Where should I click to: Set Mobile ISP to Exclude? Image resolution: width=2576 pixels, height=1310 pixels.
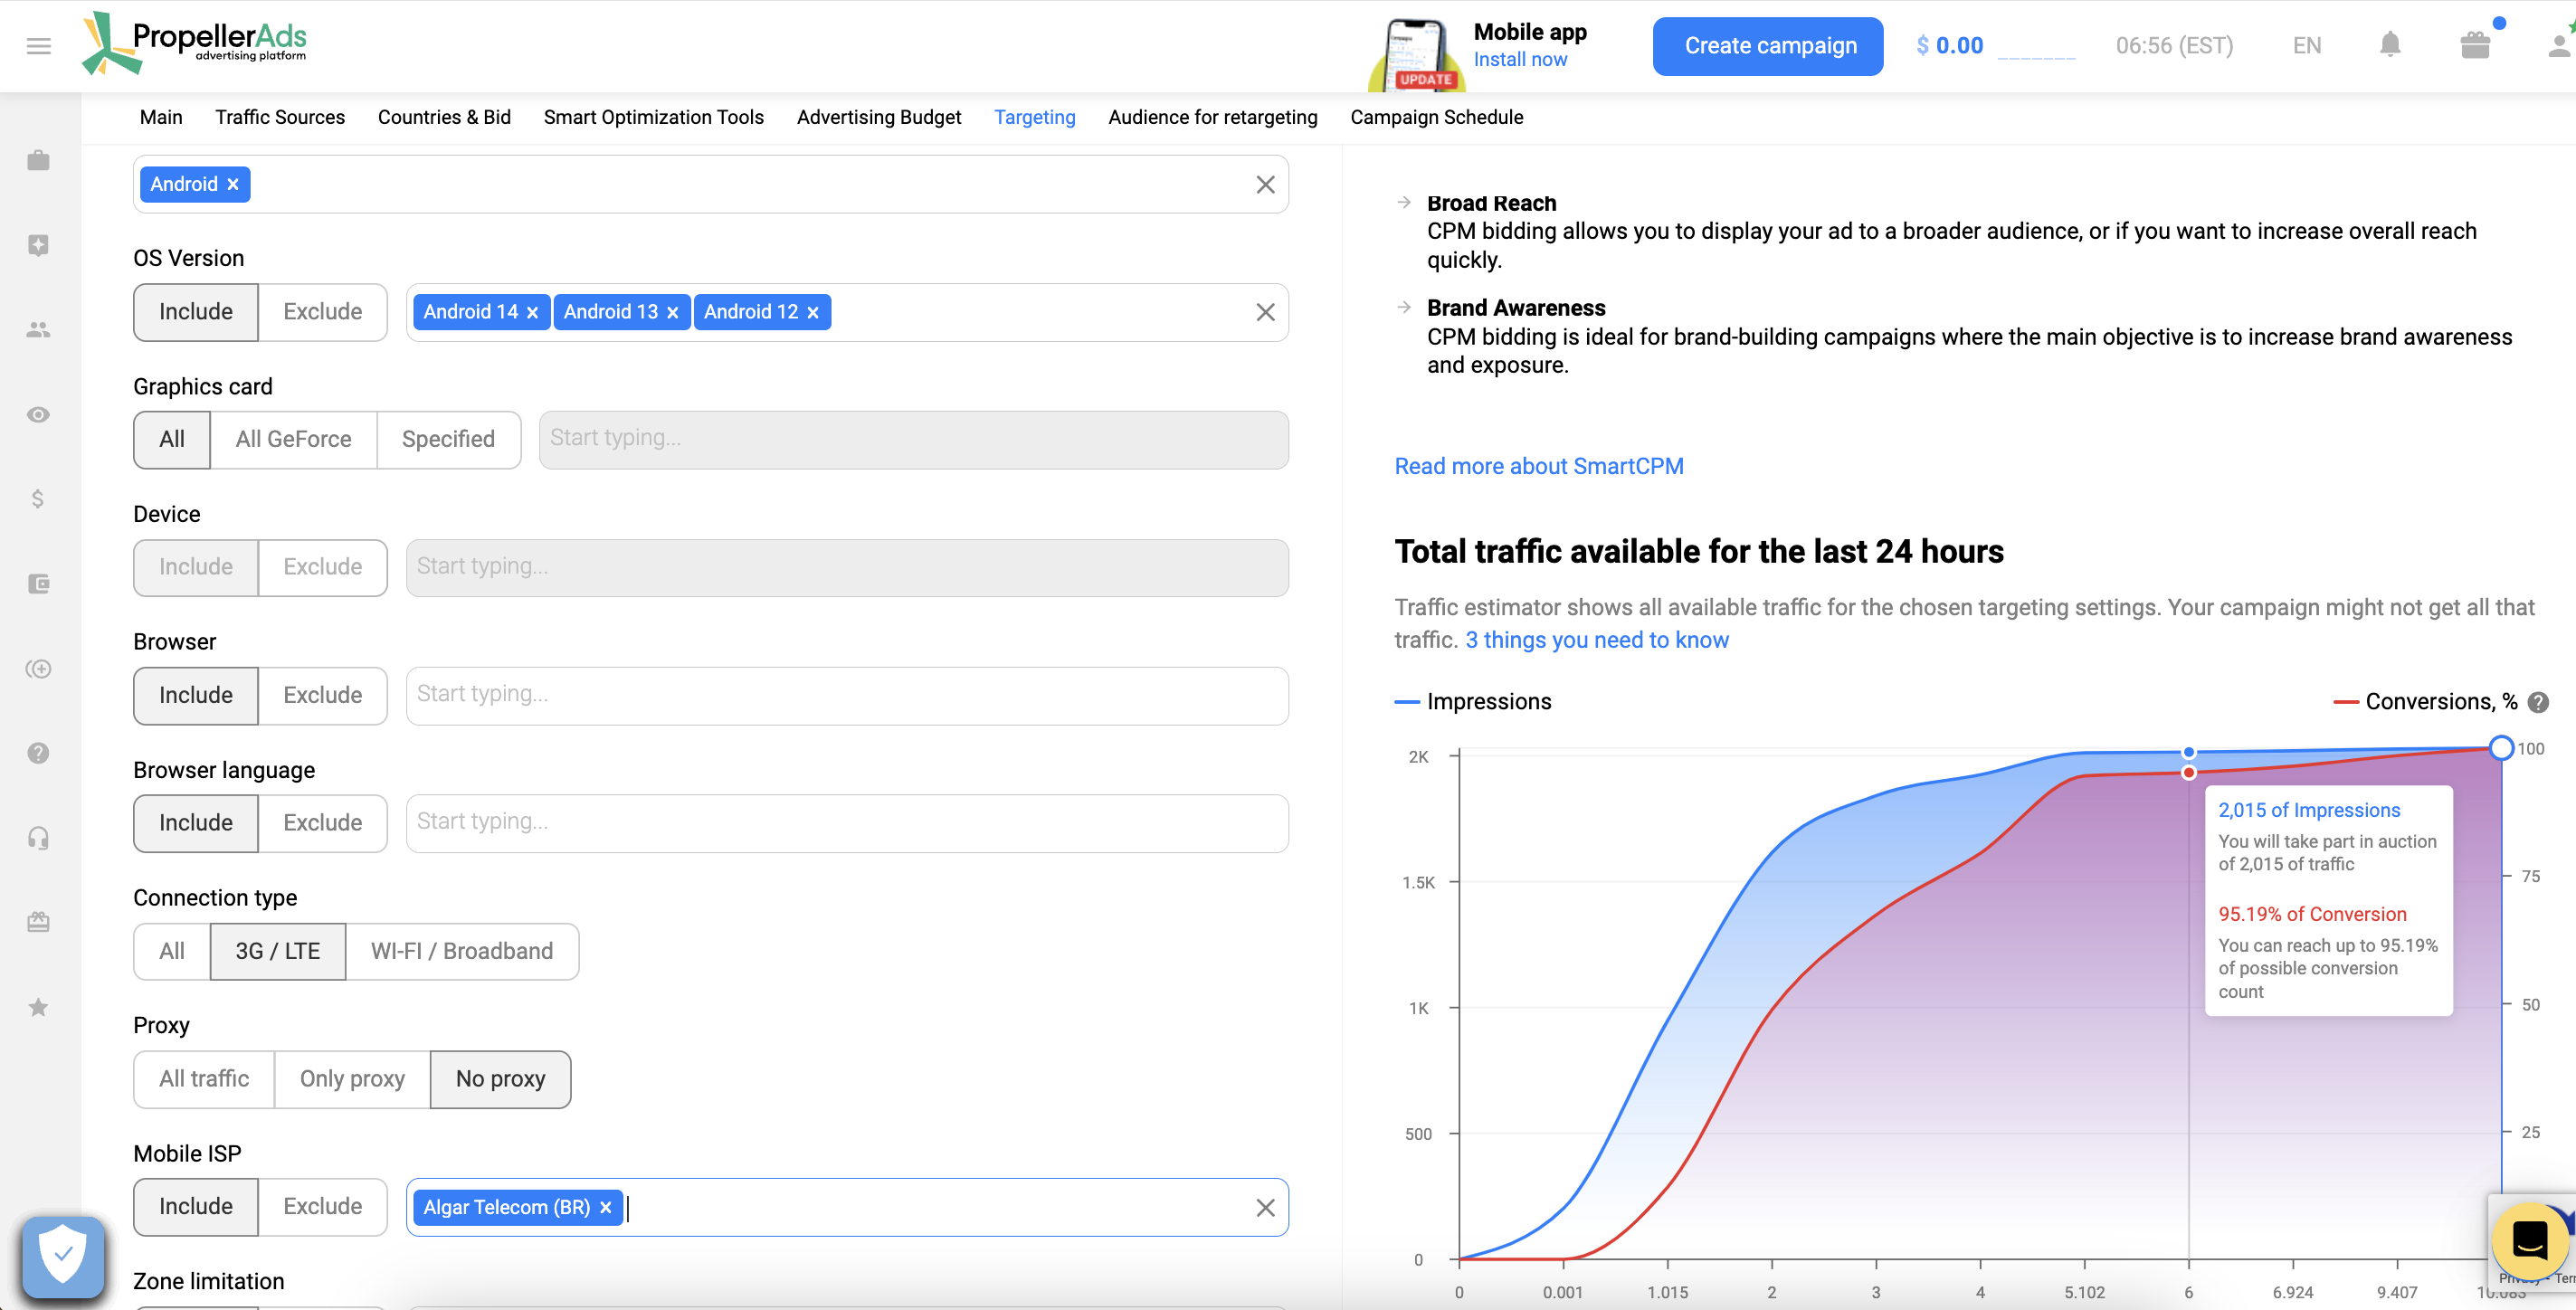click(x=322, y=1207)
